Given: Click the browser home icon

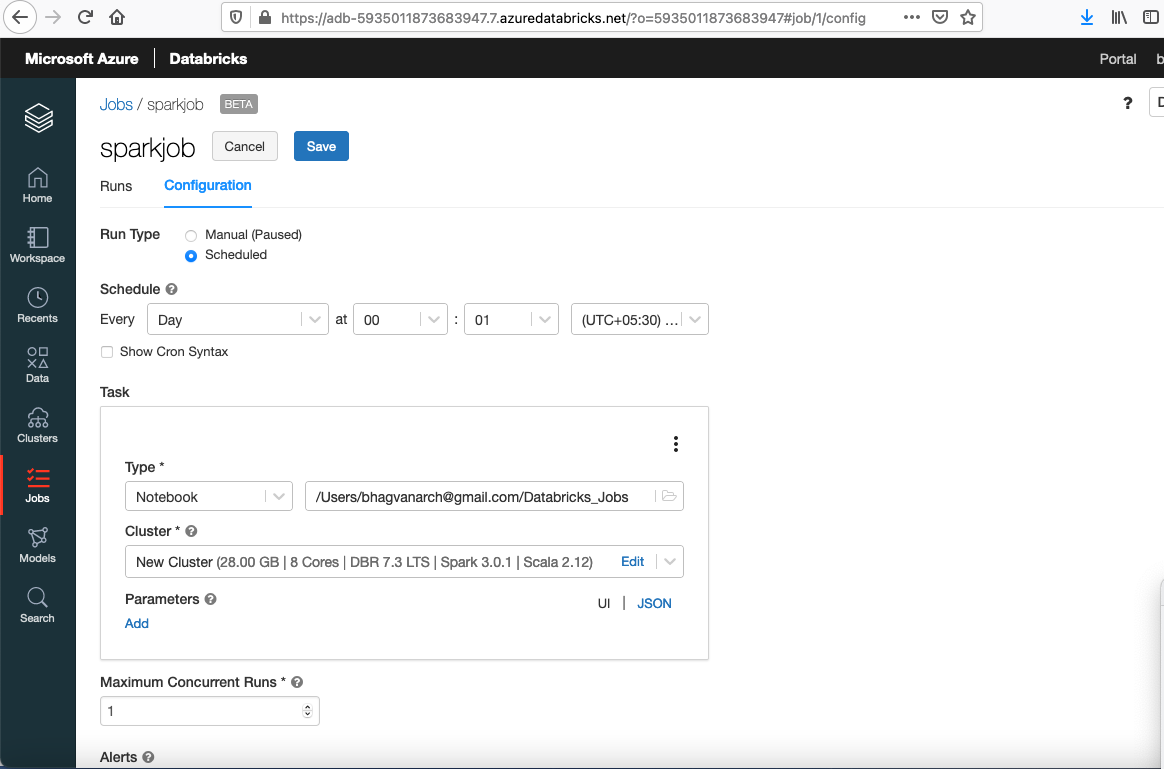Looking at the screenshot, I should (117, 17).
